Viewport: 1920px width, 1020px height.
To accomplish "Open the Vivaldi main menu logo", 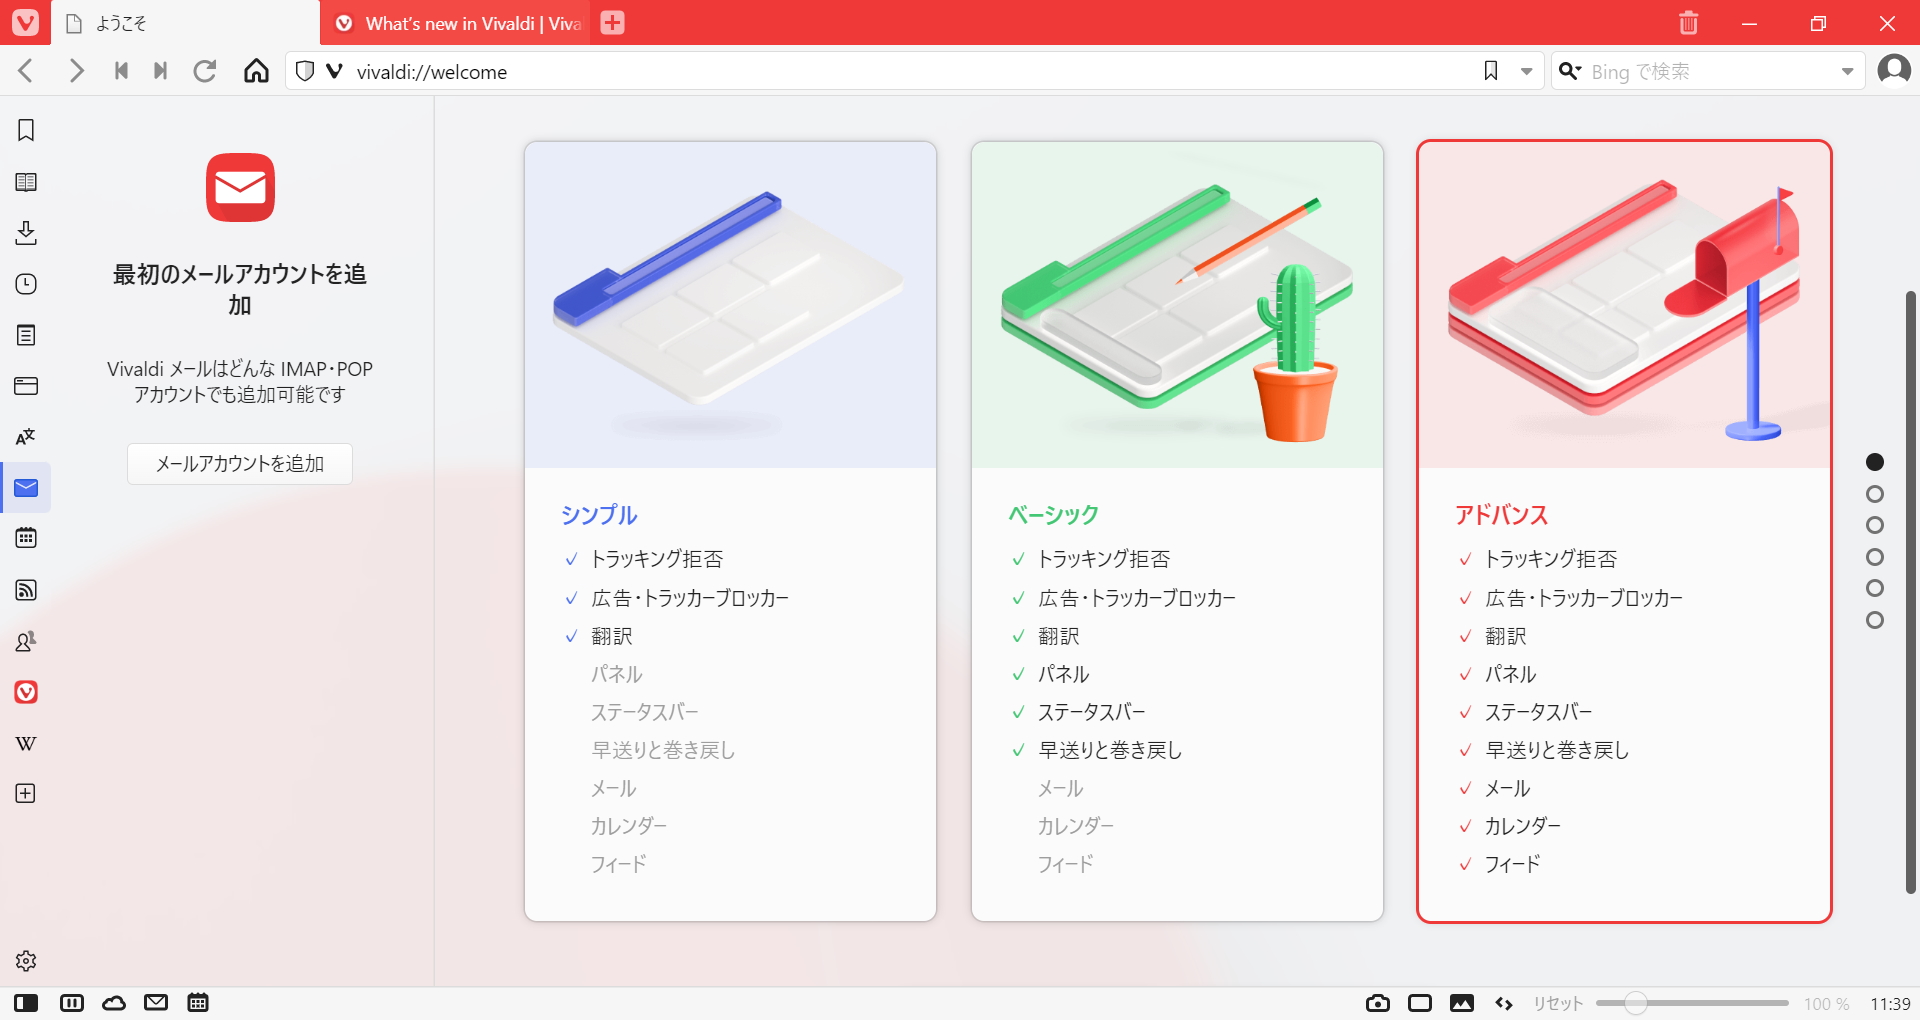I will [25, 22].
